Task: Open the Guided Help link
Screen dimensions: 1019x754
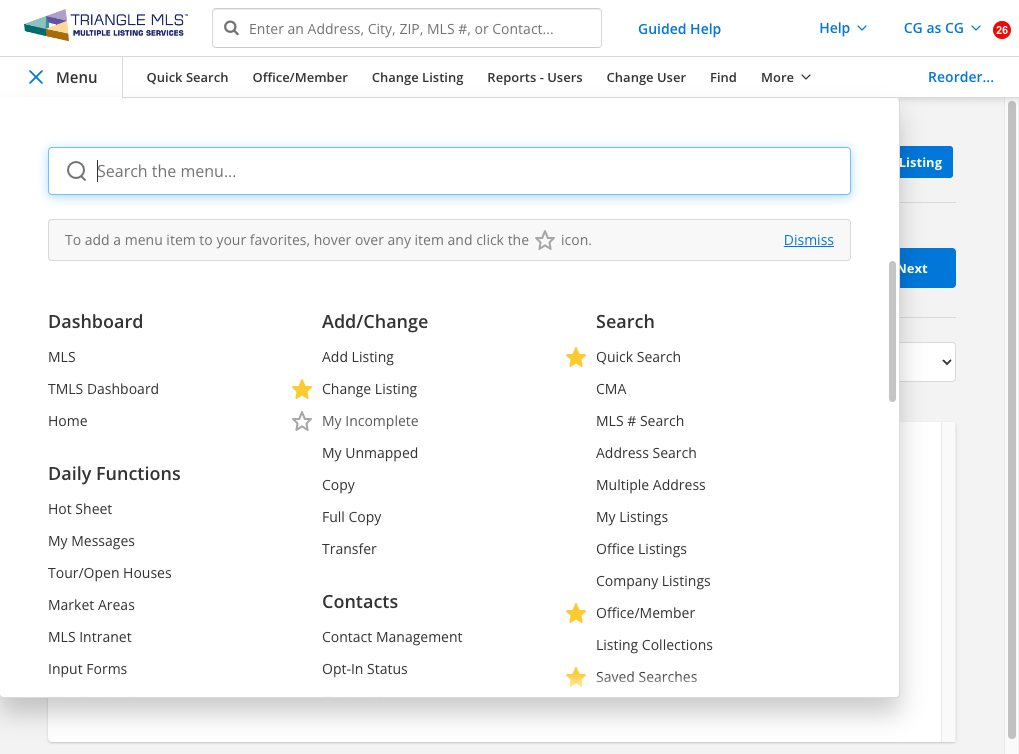Action: [x=679, y=29]
